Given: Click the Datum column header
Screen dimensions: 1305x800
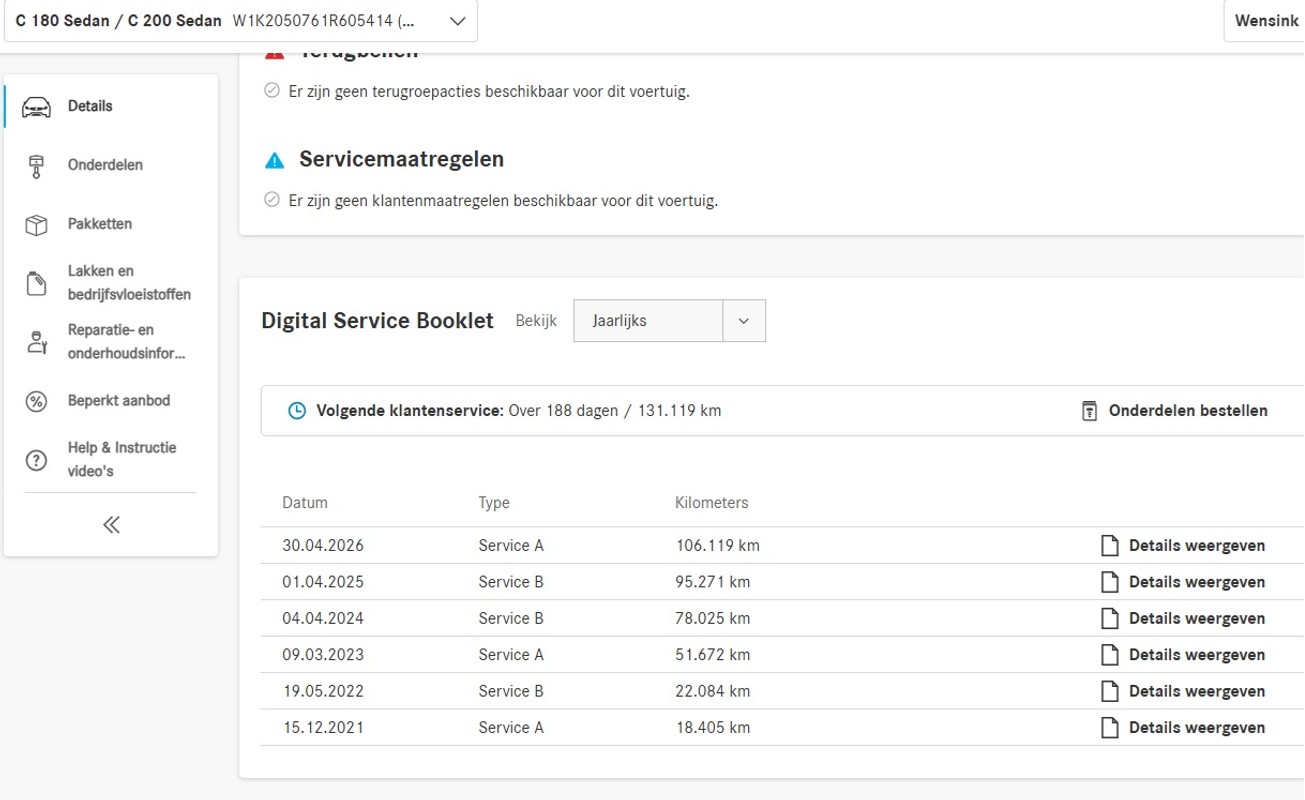Looking at the screenshot, I should click(x=305, y=503).
